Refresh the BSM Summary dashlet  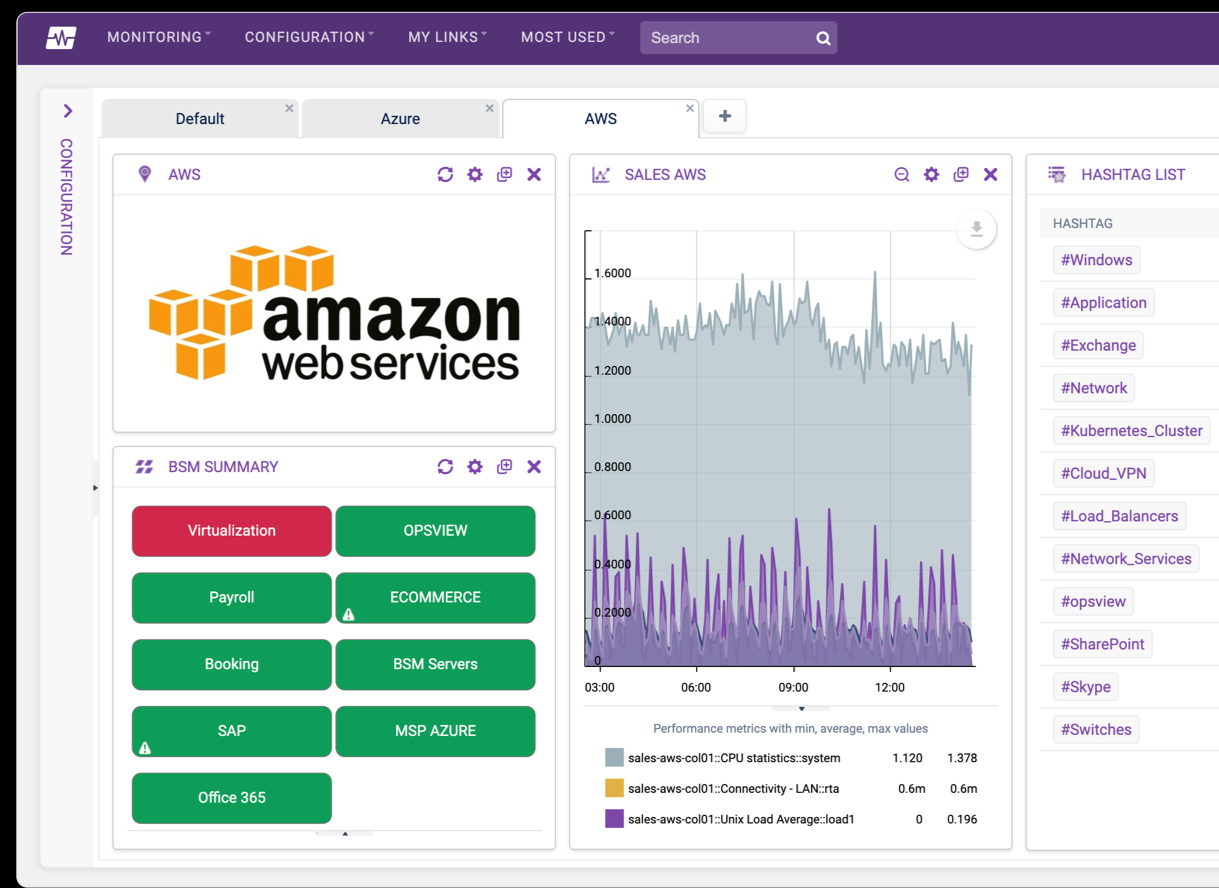click(445, 466)
